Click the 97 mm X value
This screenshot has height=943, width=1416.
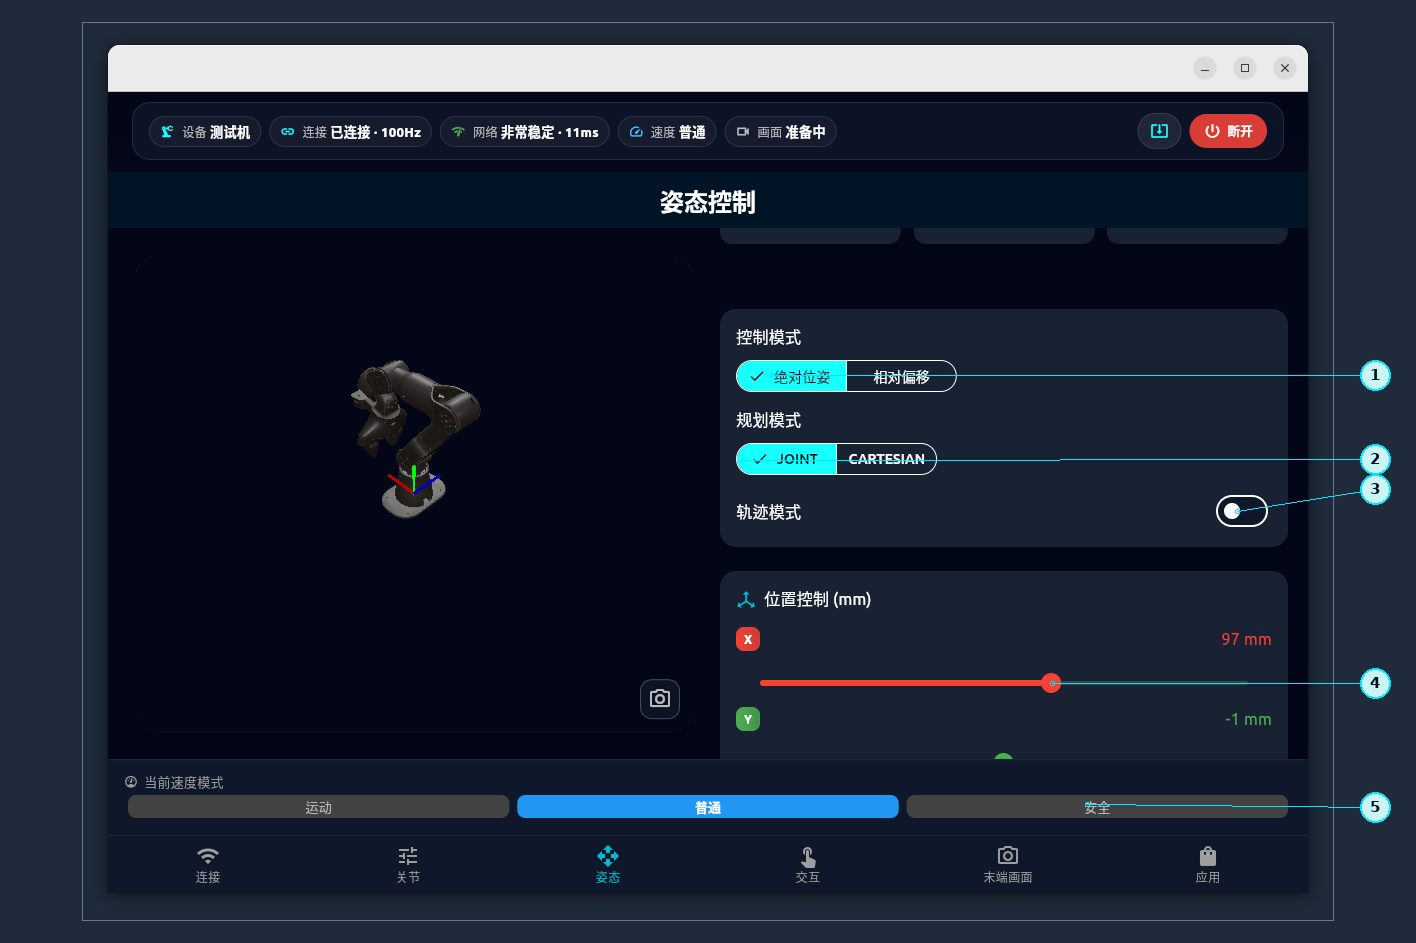(1246, 639)
